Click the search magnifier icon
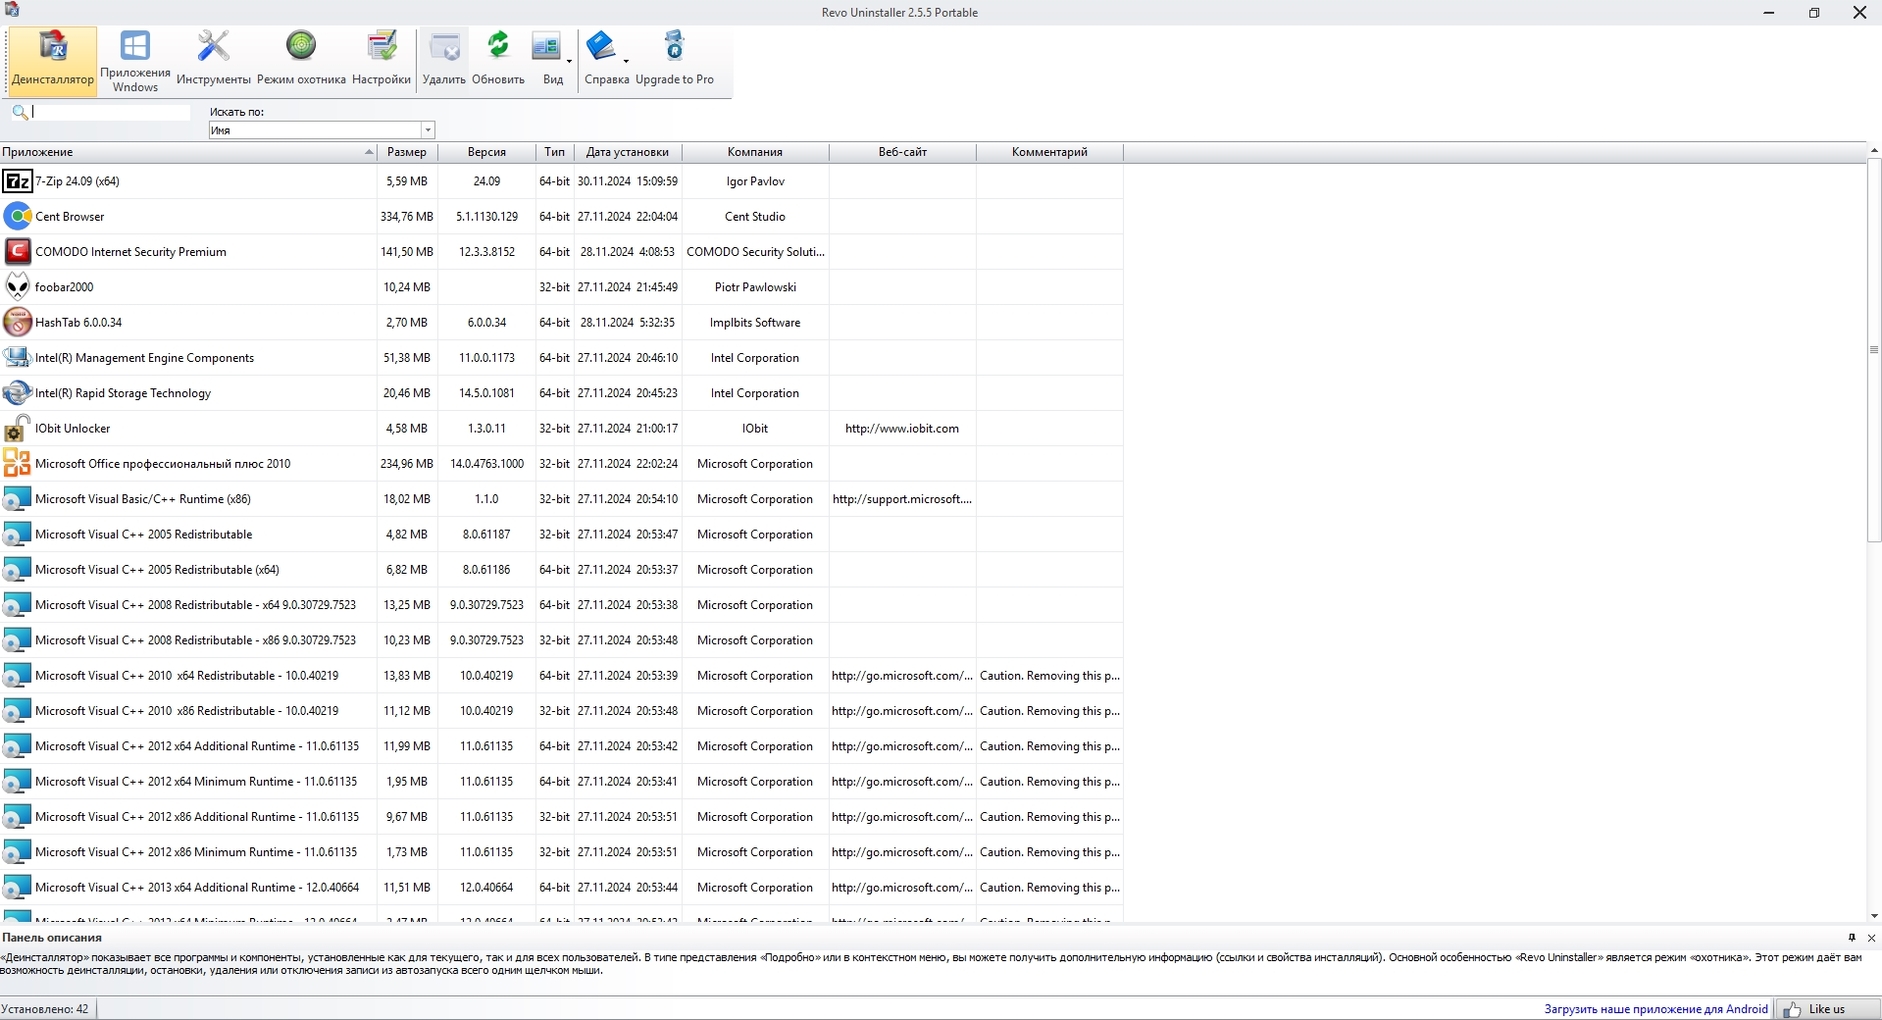Screen dimensions: 1882x1020 [x=19, y=112]
